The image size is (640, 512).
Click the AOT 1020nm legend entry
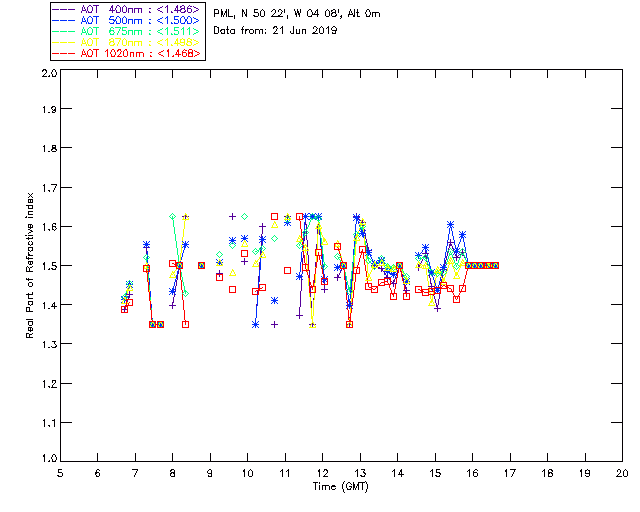click(x=127, y=53)
